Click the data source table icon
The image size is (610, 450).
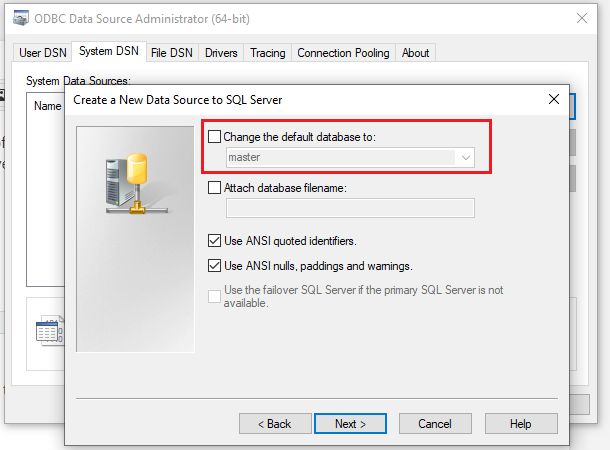[50, 331]
